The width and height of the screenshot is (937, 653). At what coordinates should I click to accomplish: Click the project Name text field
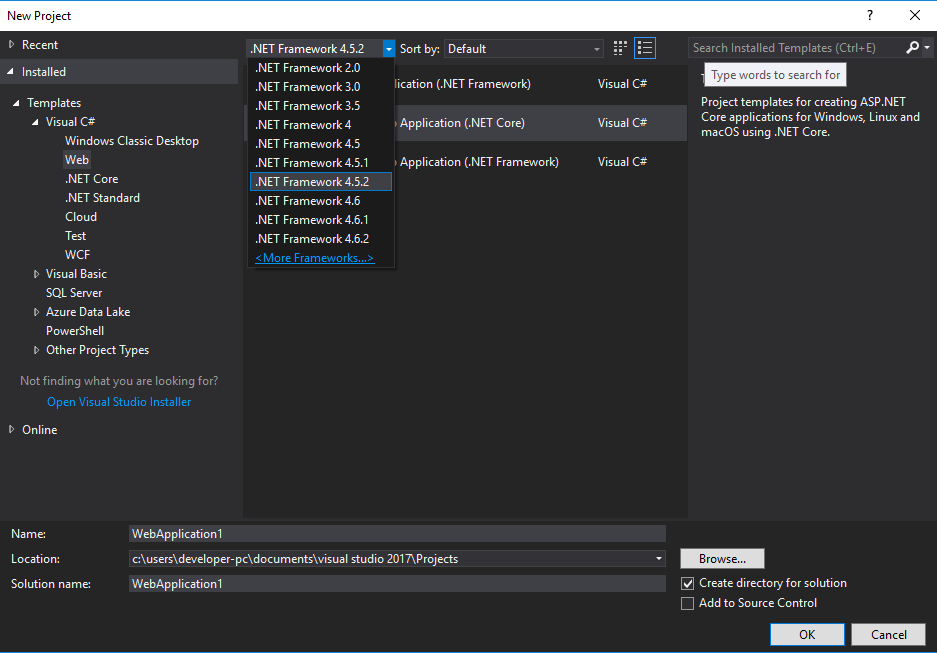(397, 534)
